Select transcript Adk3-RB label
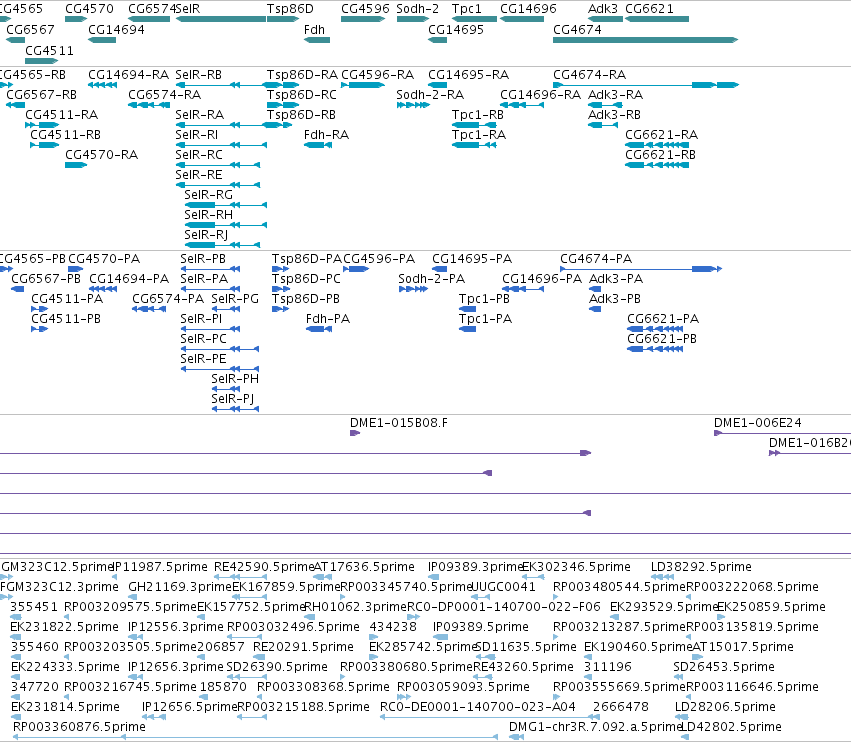 tap(614, 115)
